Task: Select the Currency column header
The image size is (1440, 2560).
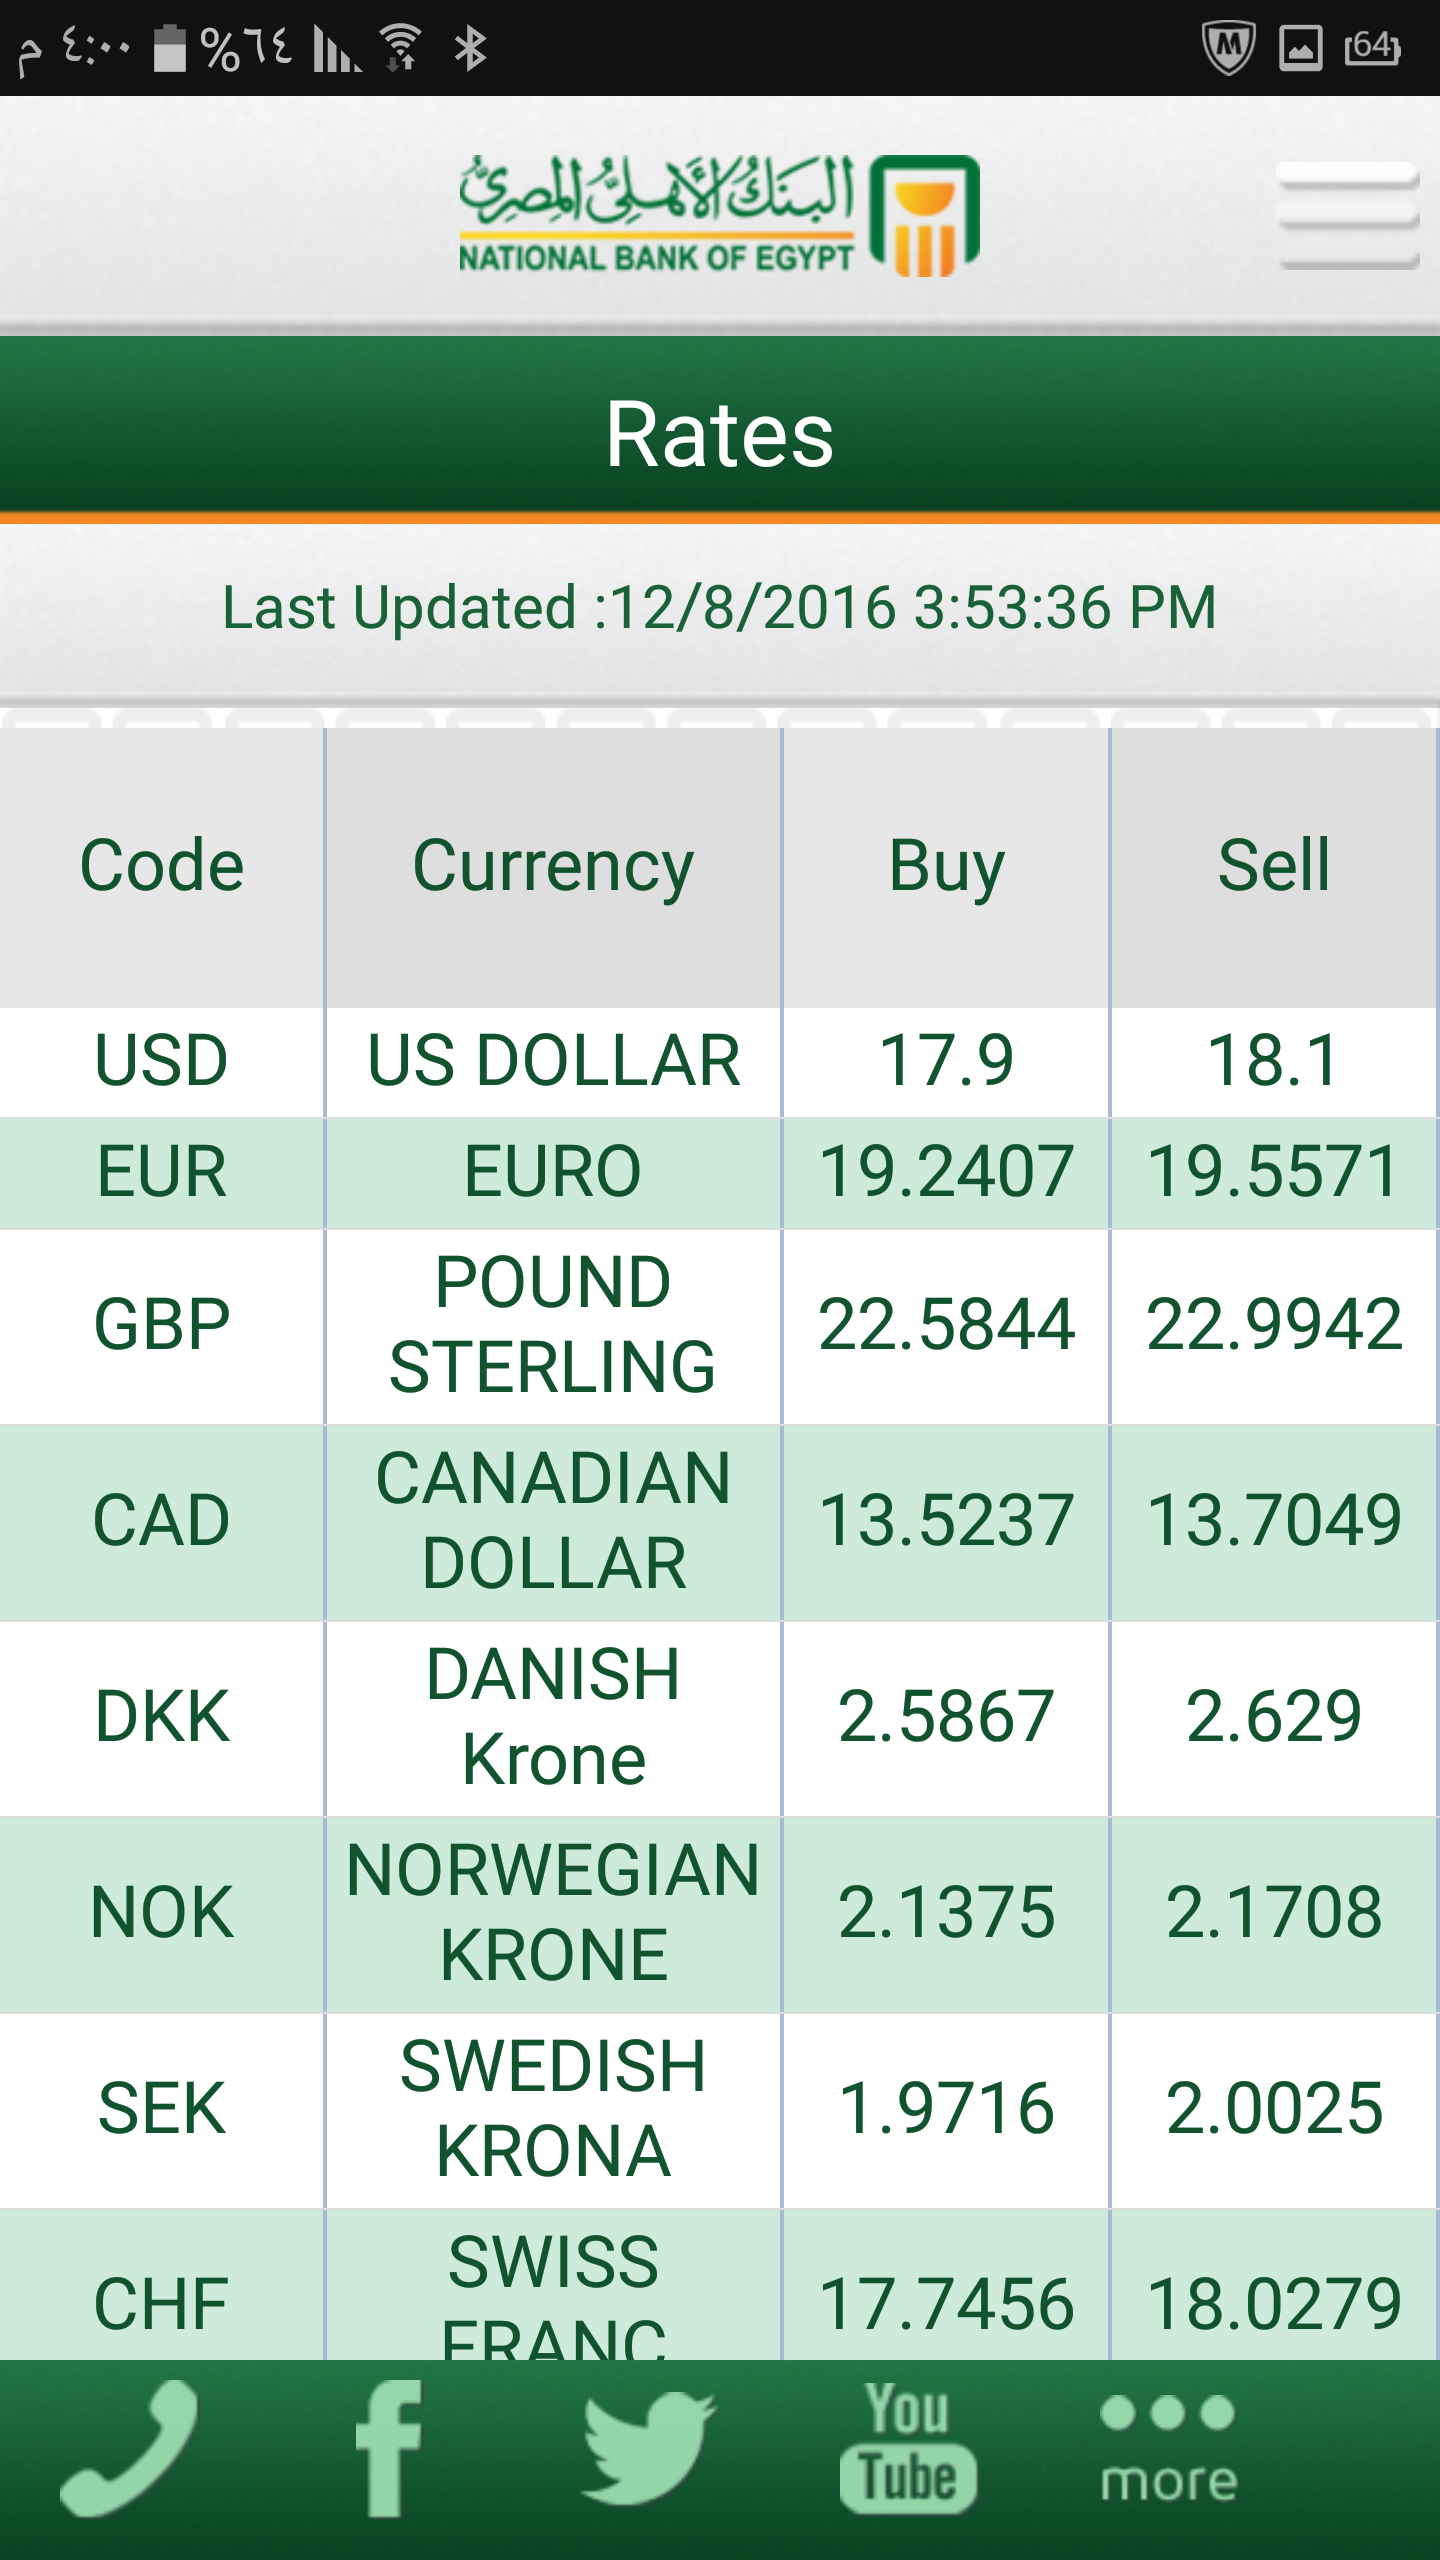Action: pyautogui.click(x=553, y=867)
